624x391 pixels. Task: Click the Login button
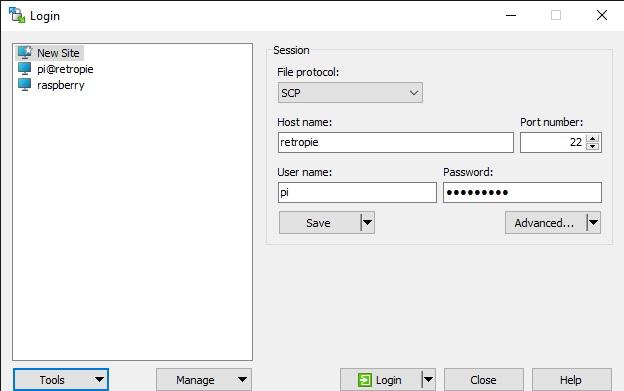(381, 380)
